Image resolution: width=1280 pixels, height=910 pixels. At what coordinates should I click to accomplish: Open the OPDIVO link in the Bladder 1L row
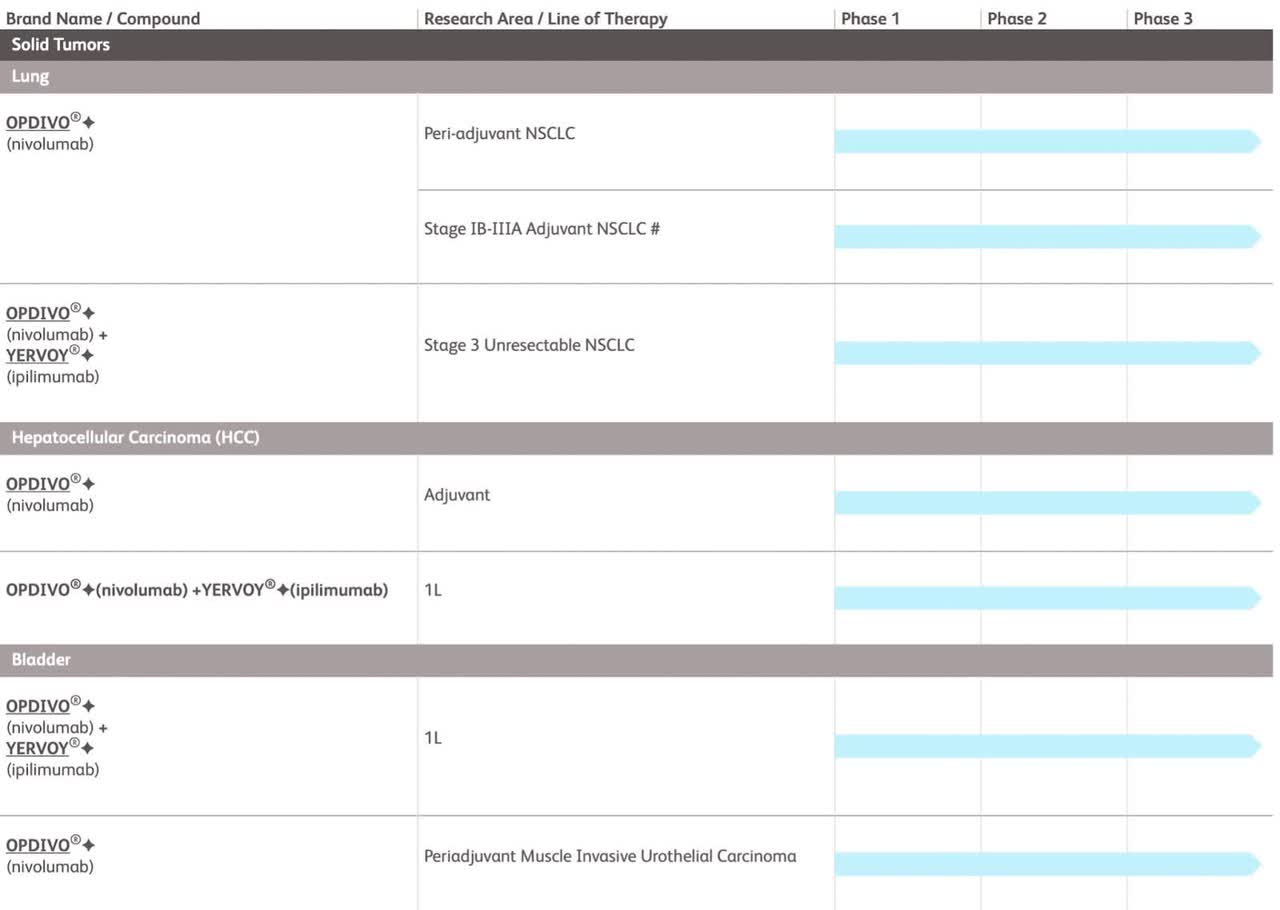38,706
